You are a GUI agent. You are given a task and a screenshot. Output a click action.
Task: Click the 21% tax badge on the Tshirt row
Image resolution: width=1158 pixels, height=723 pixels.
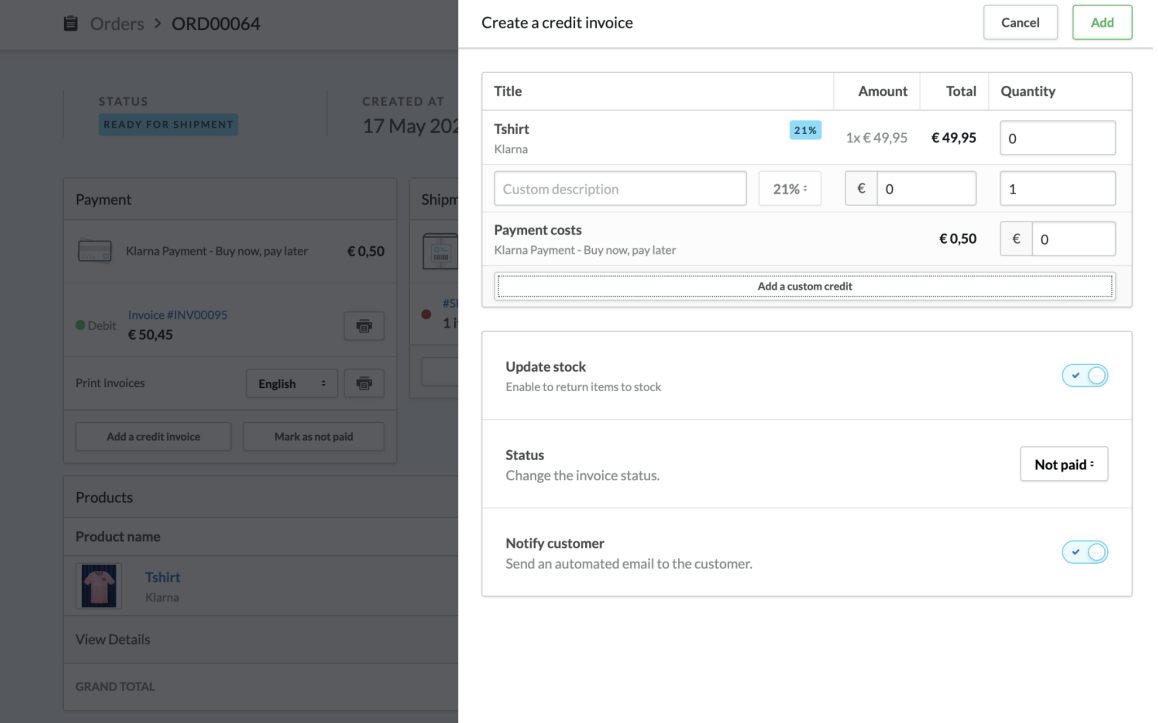click(805, 129)
